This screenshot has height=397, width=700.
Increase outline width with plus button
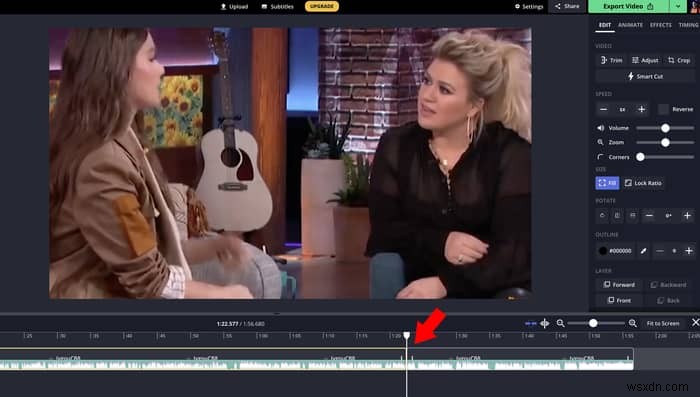pos(689,251)
